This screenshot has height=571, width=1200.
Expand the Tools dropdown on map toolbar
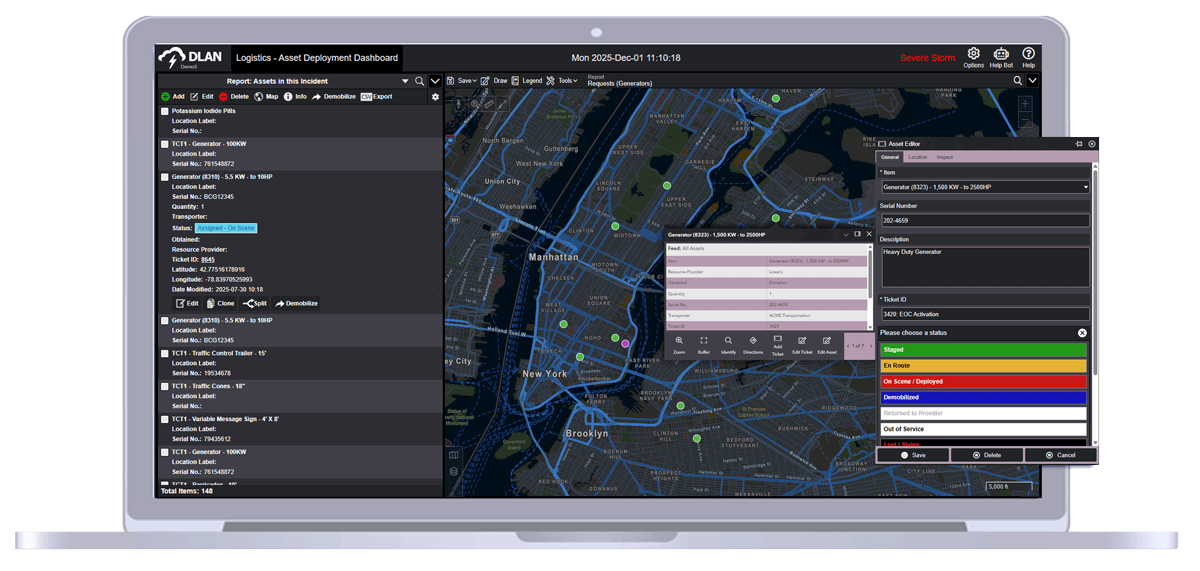point(566,81)
